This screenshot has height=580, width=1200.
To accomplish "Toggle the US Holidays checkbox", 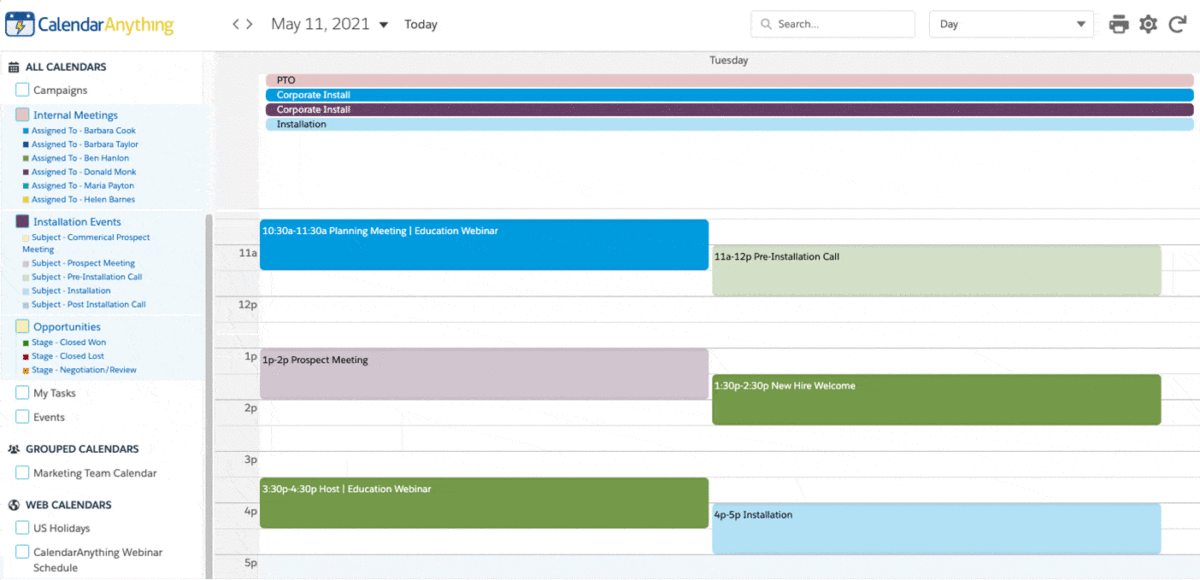I will [22, 528].
